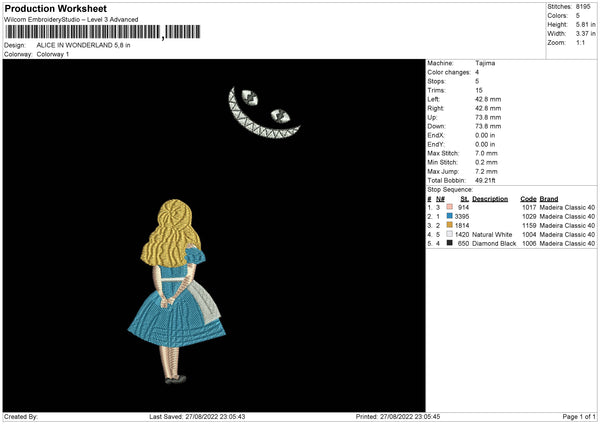Image resolution: width=600 pixels, height=424 pixels.
Task: Click thread code 1017
Action: tap(529, 207)
